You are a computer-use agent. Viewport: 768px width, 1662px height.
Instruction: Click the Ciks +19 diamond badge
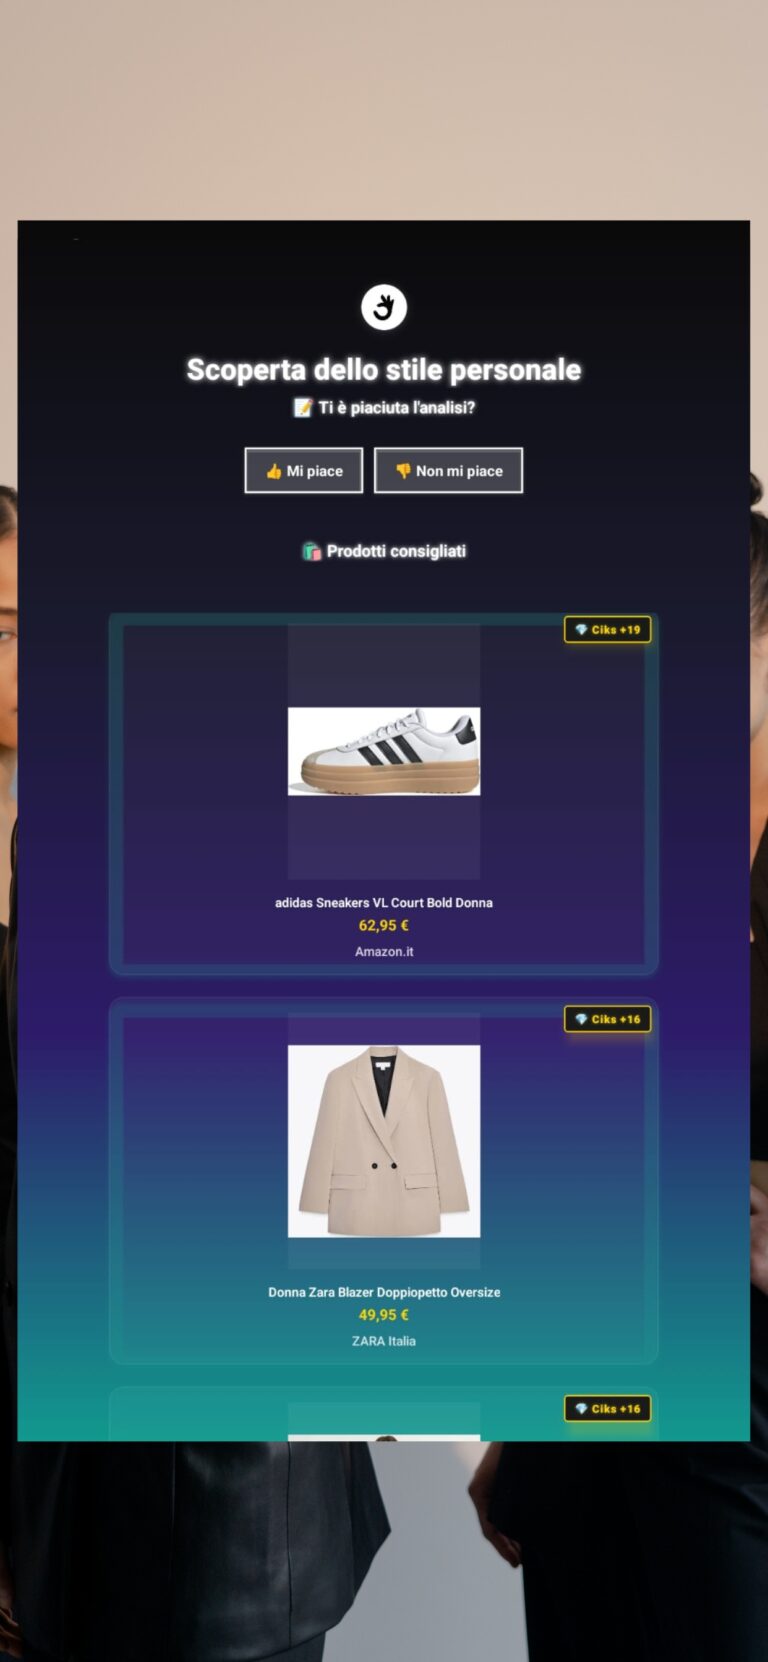[x=608, y=629]
